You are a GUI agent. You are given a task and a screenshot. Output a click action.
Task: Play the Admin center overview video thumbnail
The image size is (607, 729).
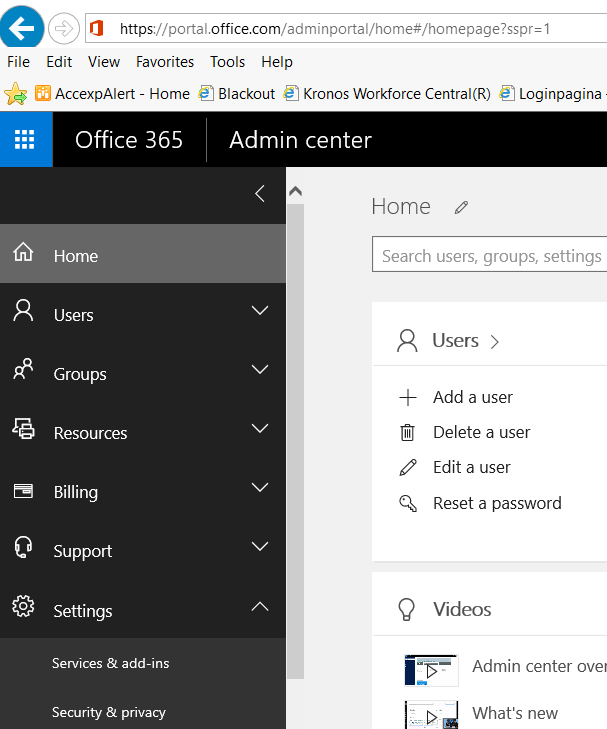click(x=431, y=670)
